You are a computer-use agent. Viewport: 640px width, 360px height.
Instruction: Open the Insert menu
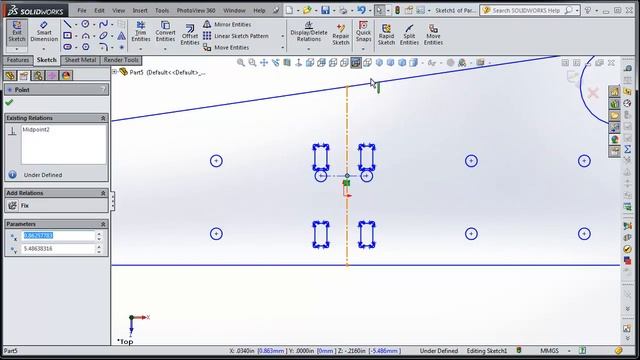(140, 10)
